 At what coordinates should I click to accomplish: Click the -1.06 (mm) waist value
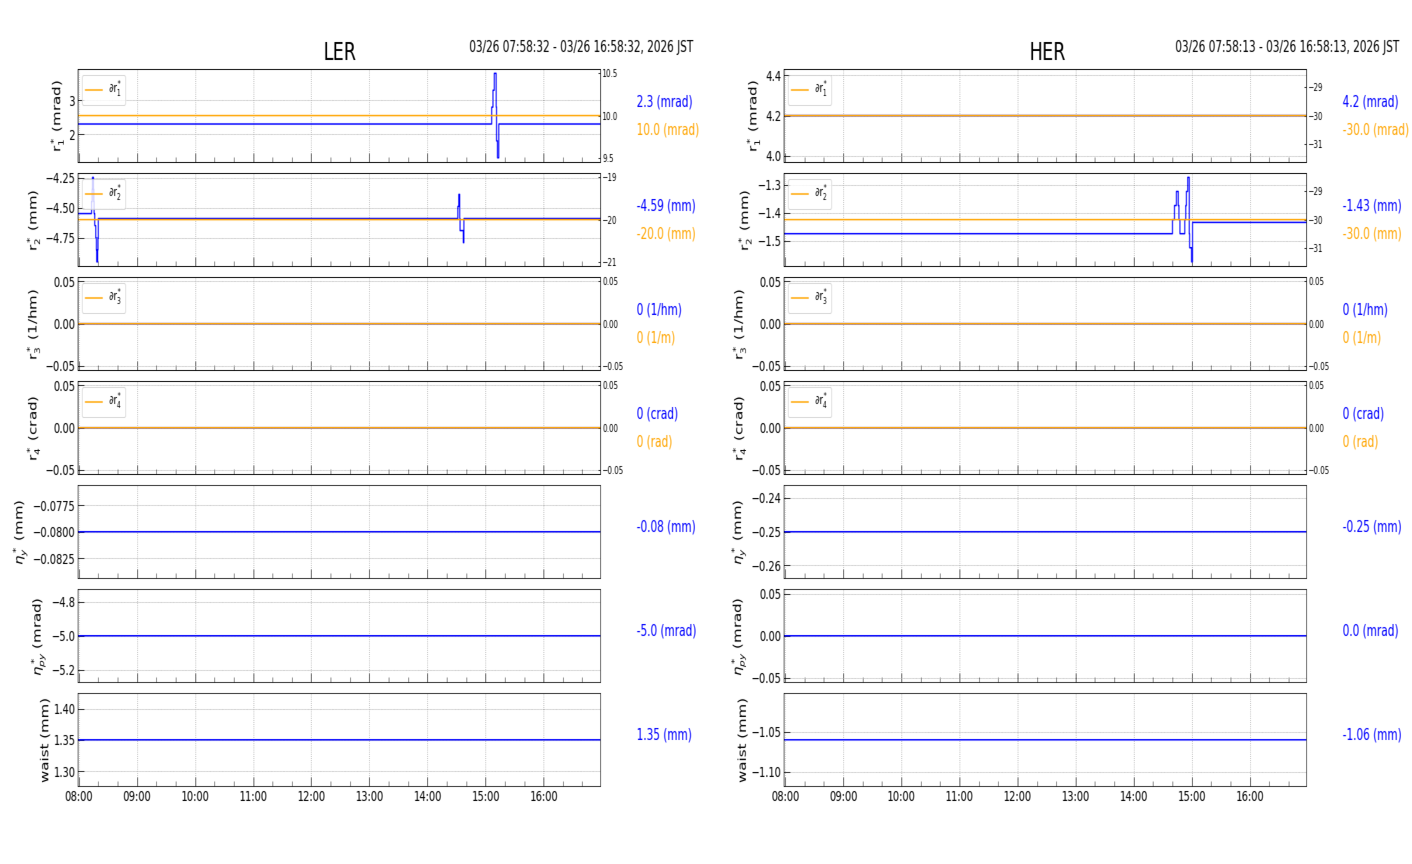1371,735
